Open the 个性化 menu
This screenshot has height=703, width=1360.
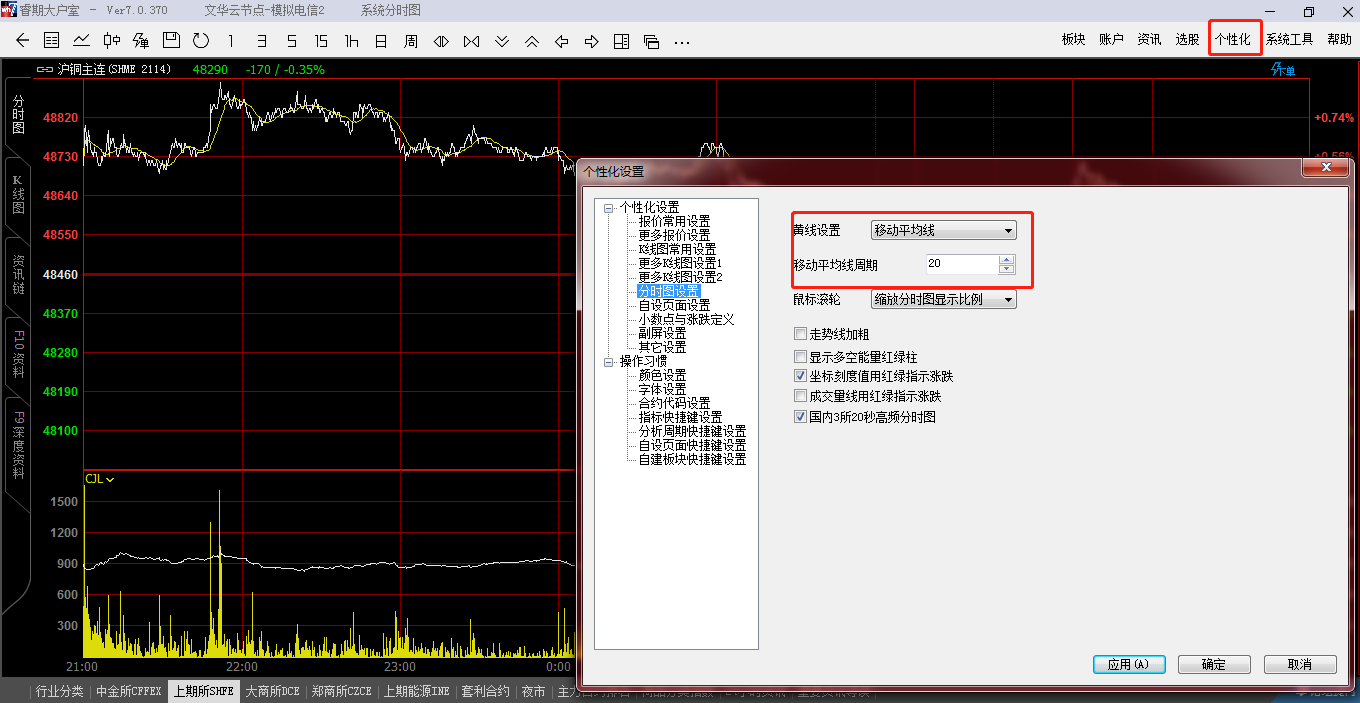click(1232, 40)
